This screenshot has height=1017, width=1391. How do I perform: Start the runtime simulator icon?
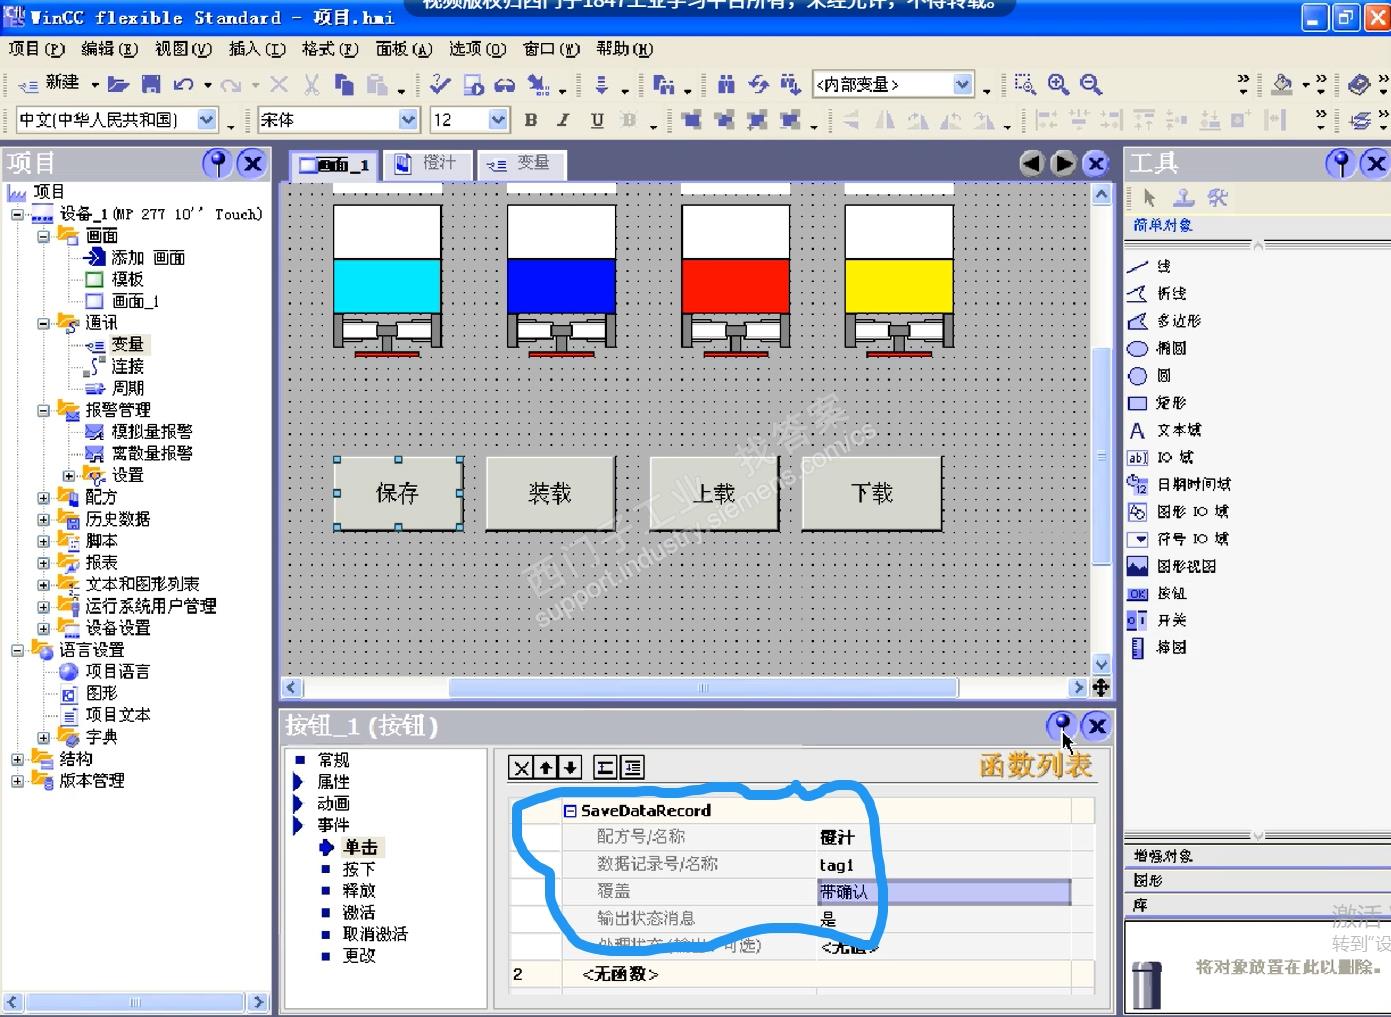(473, 85)
